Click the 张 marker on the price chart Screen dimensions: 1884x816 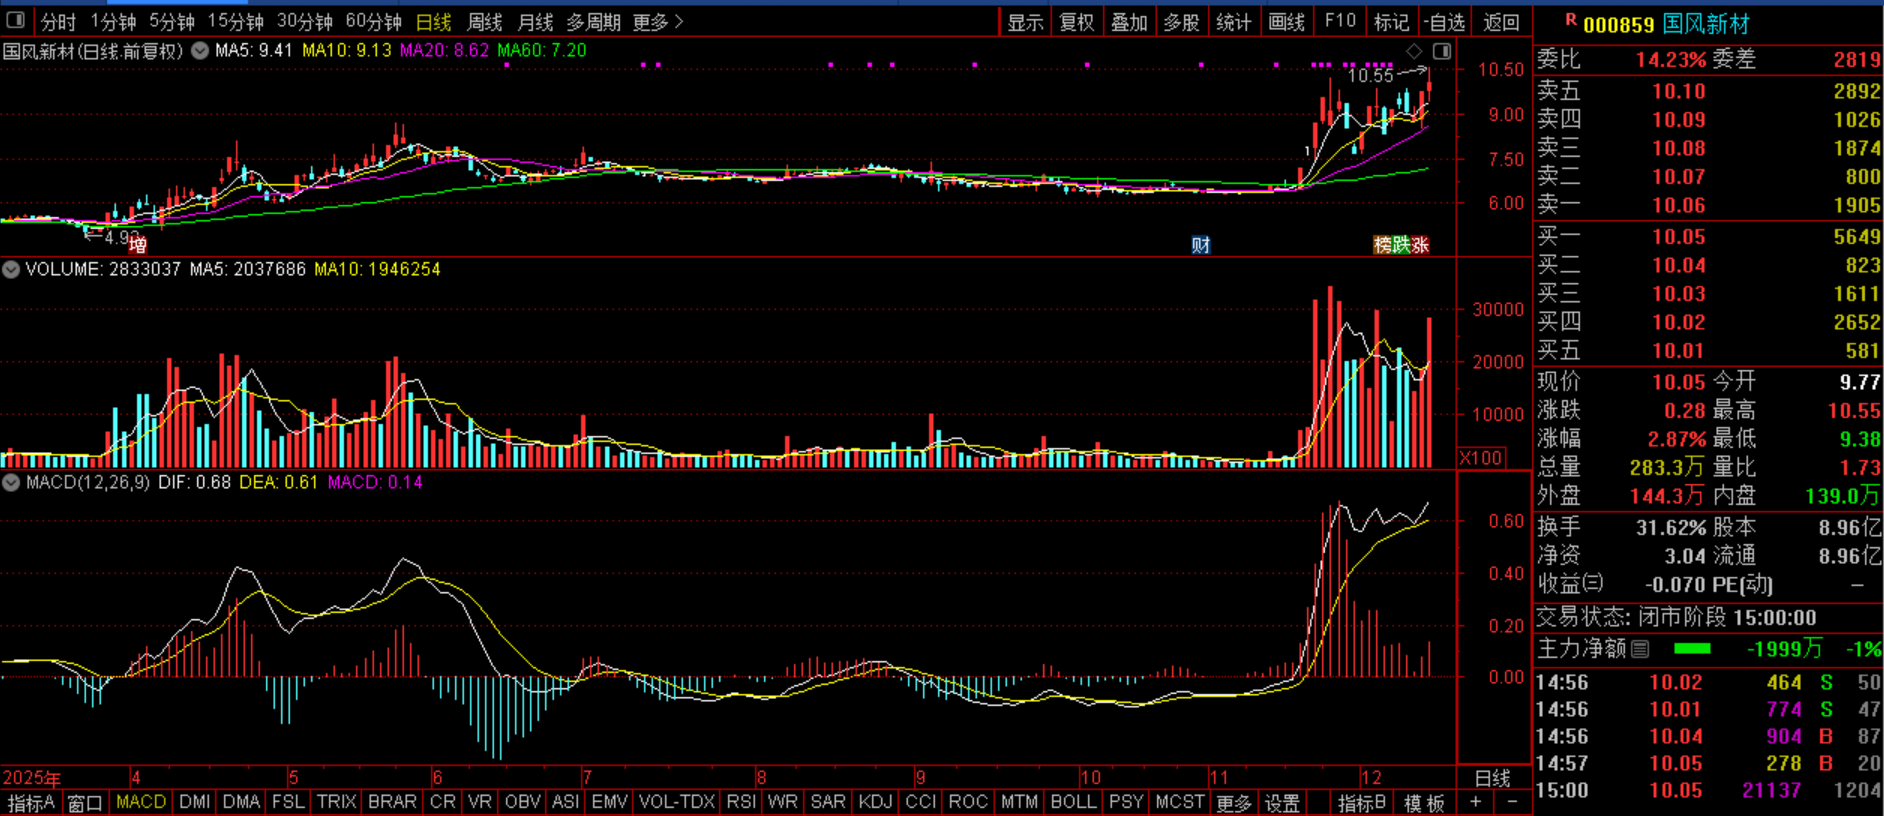tap(1420, 245)
